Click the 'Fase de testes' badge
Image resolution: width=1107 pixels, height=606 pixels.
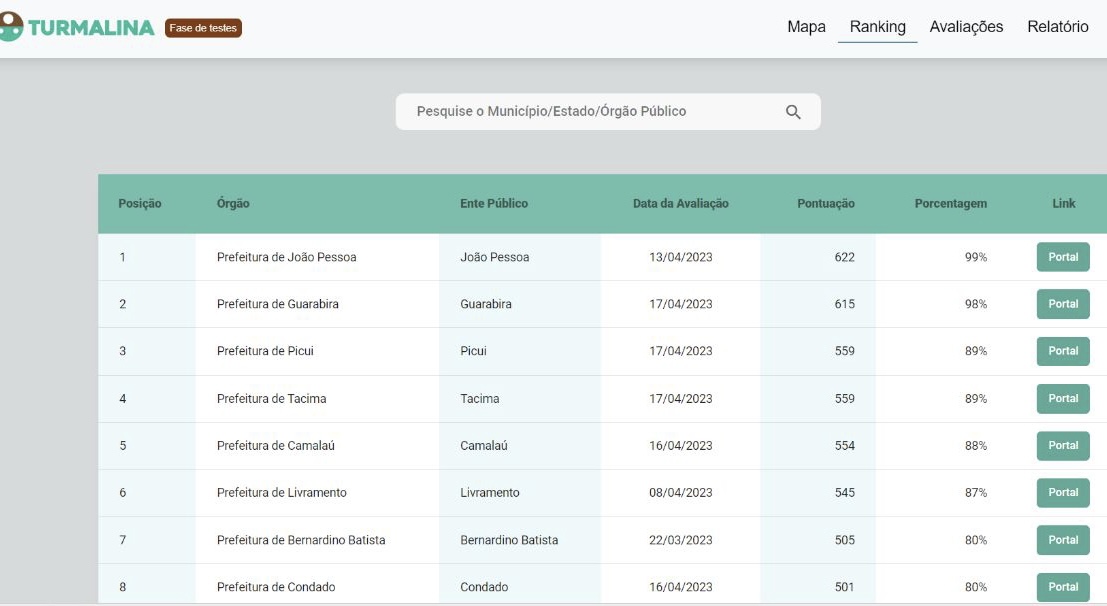[203, 28]
